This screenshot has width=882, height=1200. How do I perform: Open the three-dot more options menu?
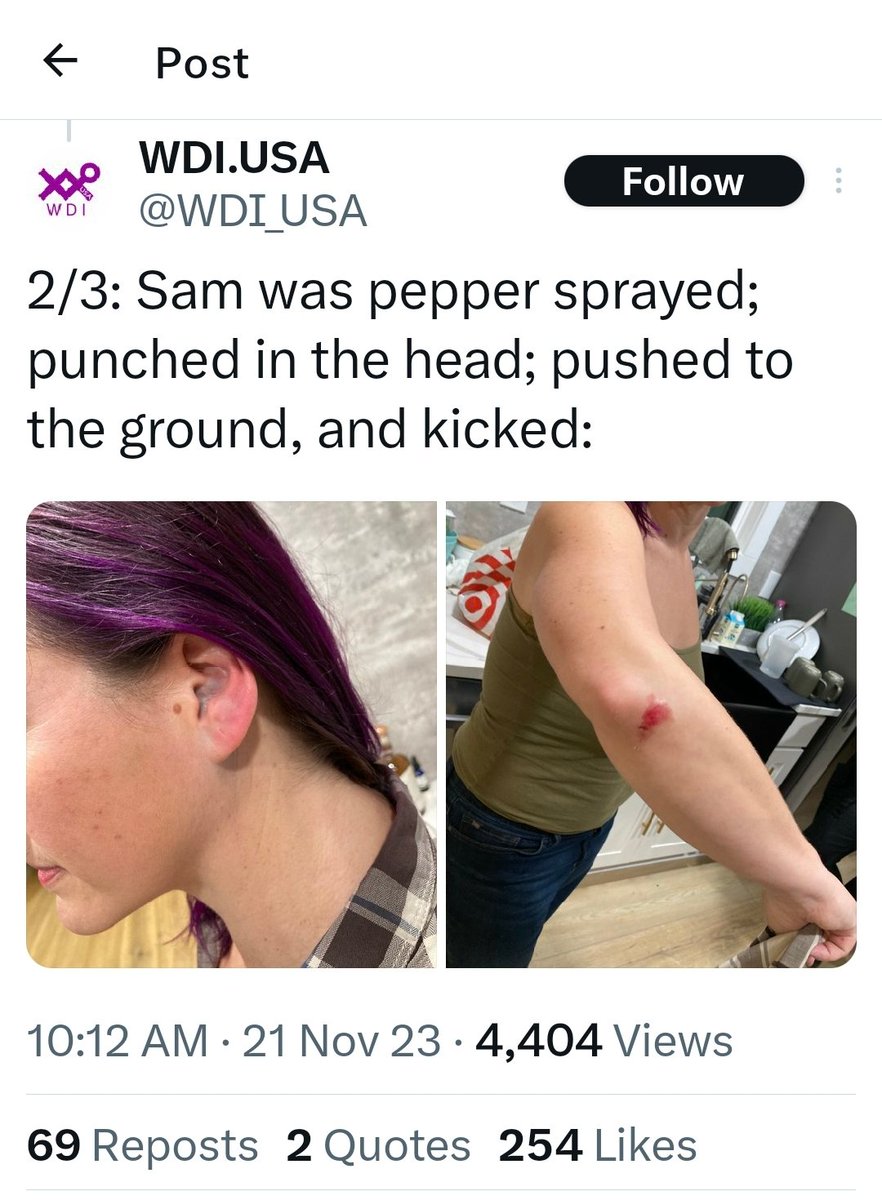coord(838,181)
